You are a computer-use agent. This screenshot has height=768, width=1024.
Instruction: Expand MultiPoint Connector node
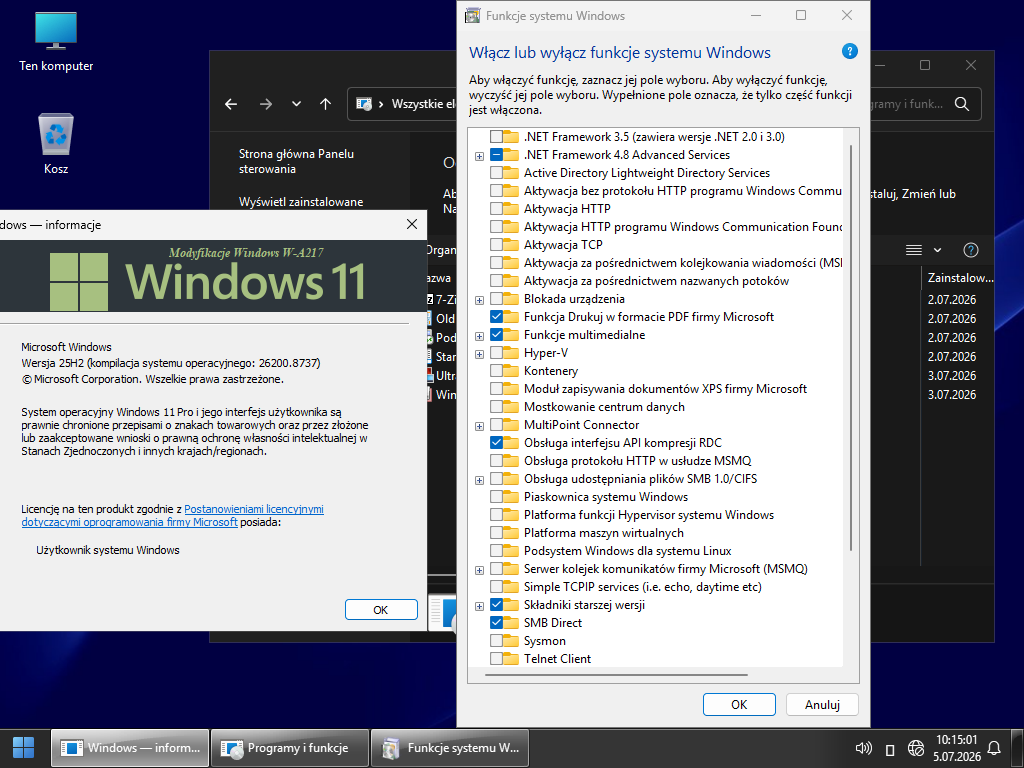coord(479,426)
